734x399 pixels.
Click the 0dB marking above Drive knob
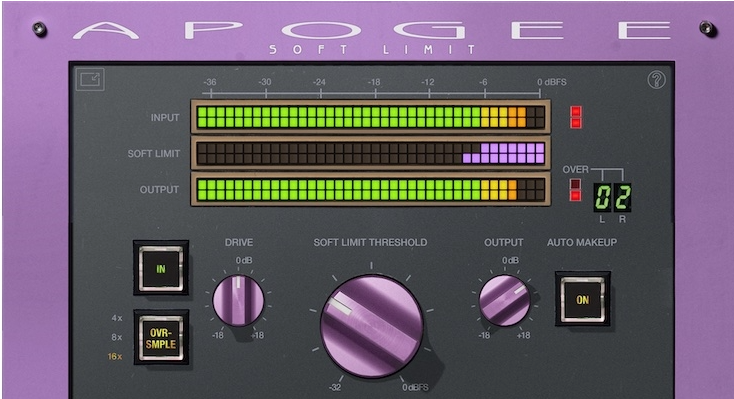tap(244, 260)
